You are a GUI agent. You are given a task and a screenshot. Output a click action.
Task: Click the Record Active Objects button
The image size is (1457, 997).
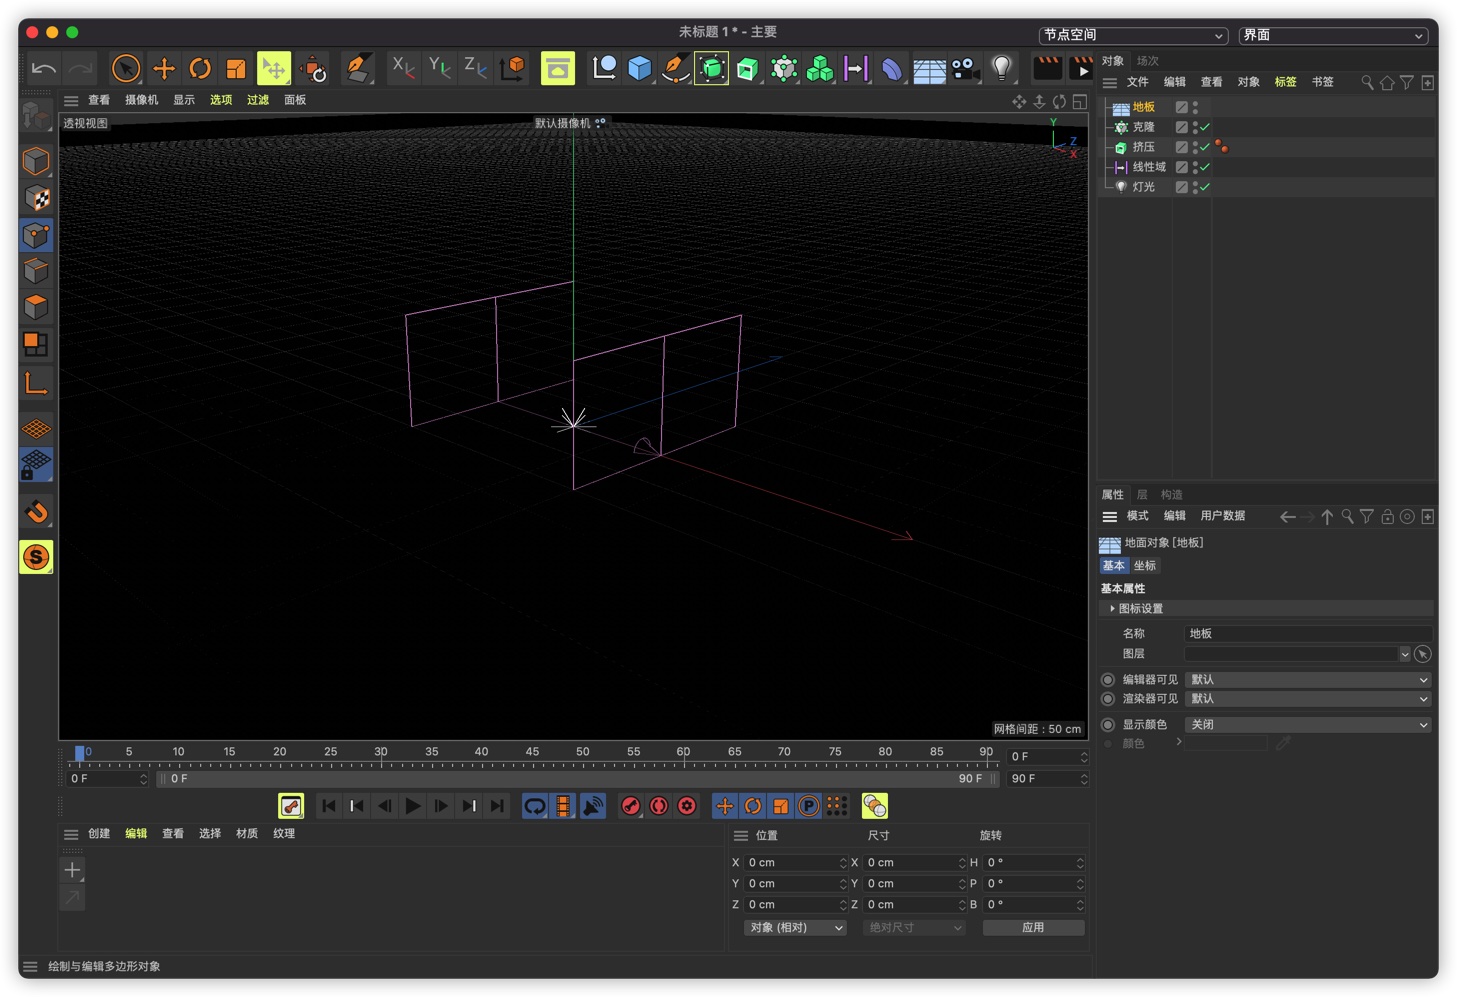click(630, 806)
